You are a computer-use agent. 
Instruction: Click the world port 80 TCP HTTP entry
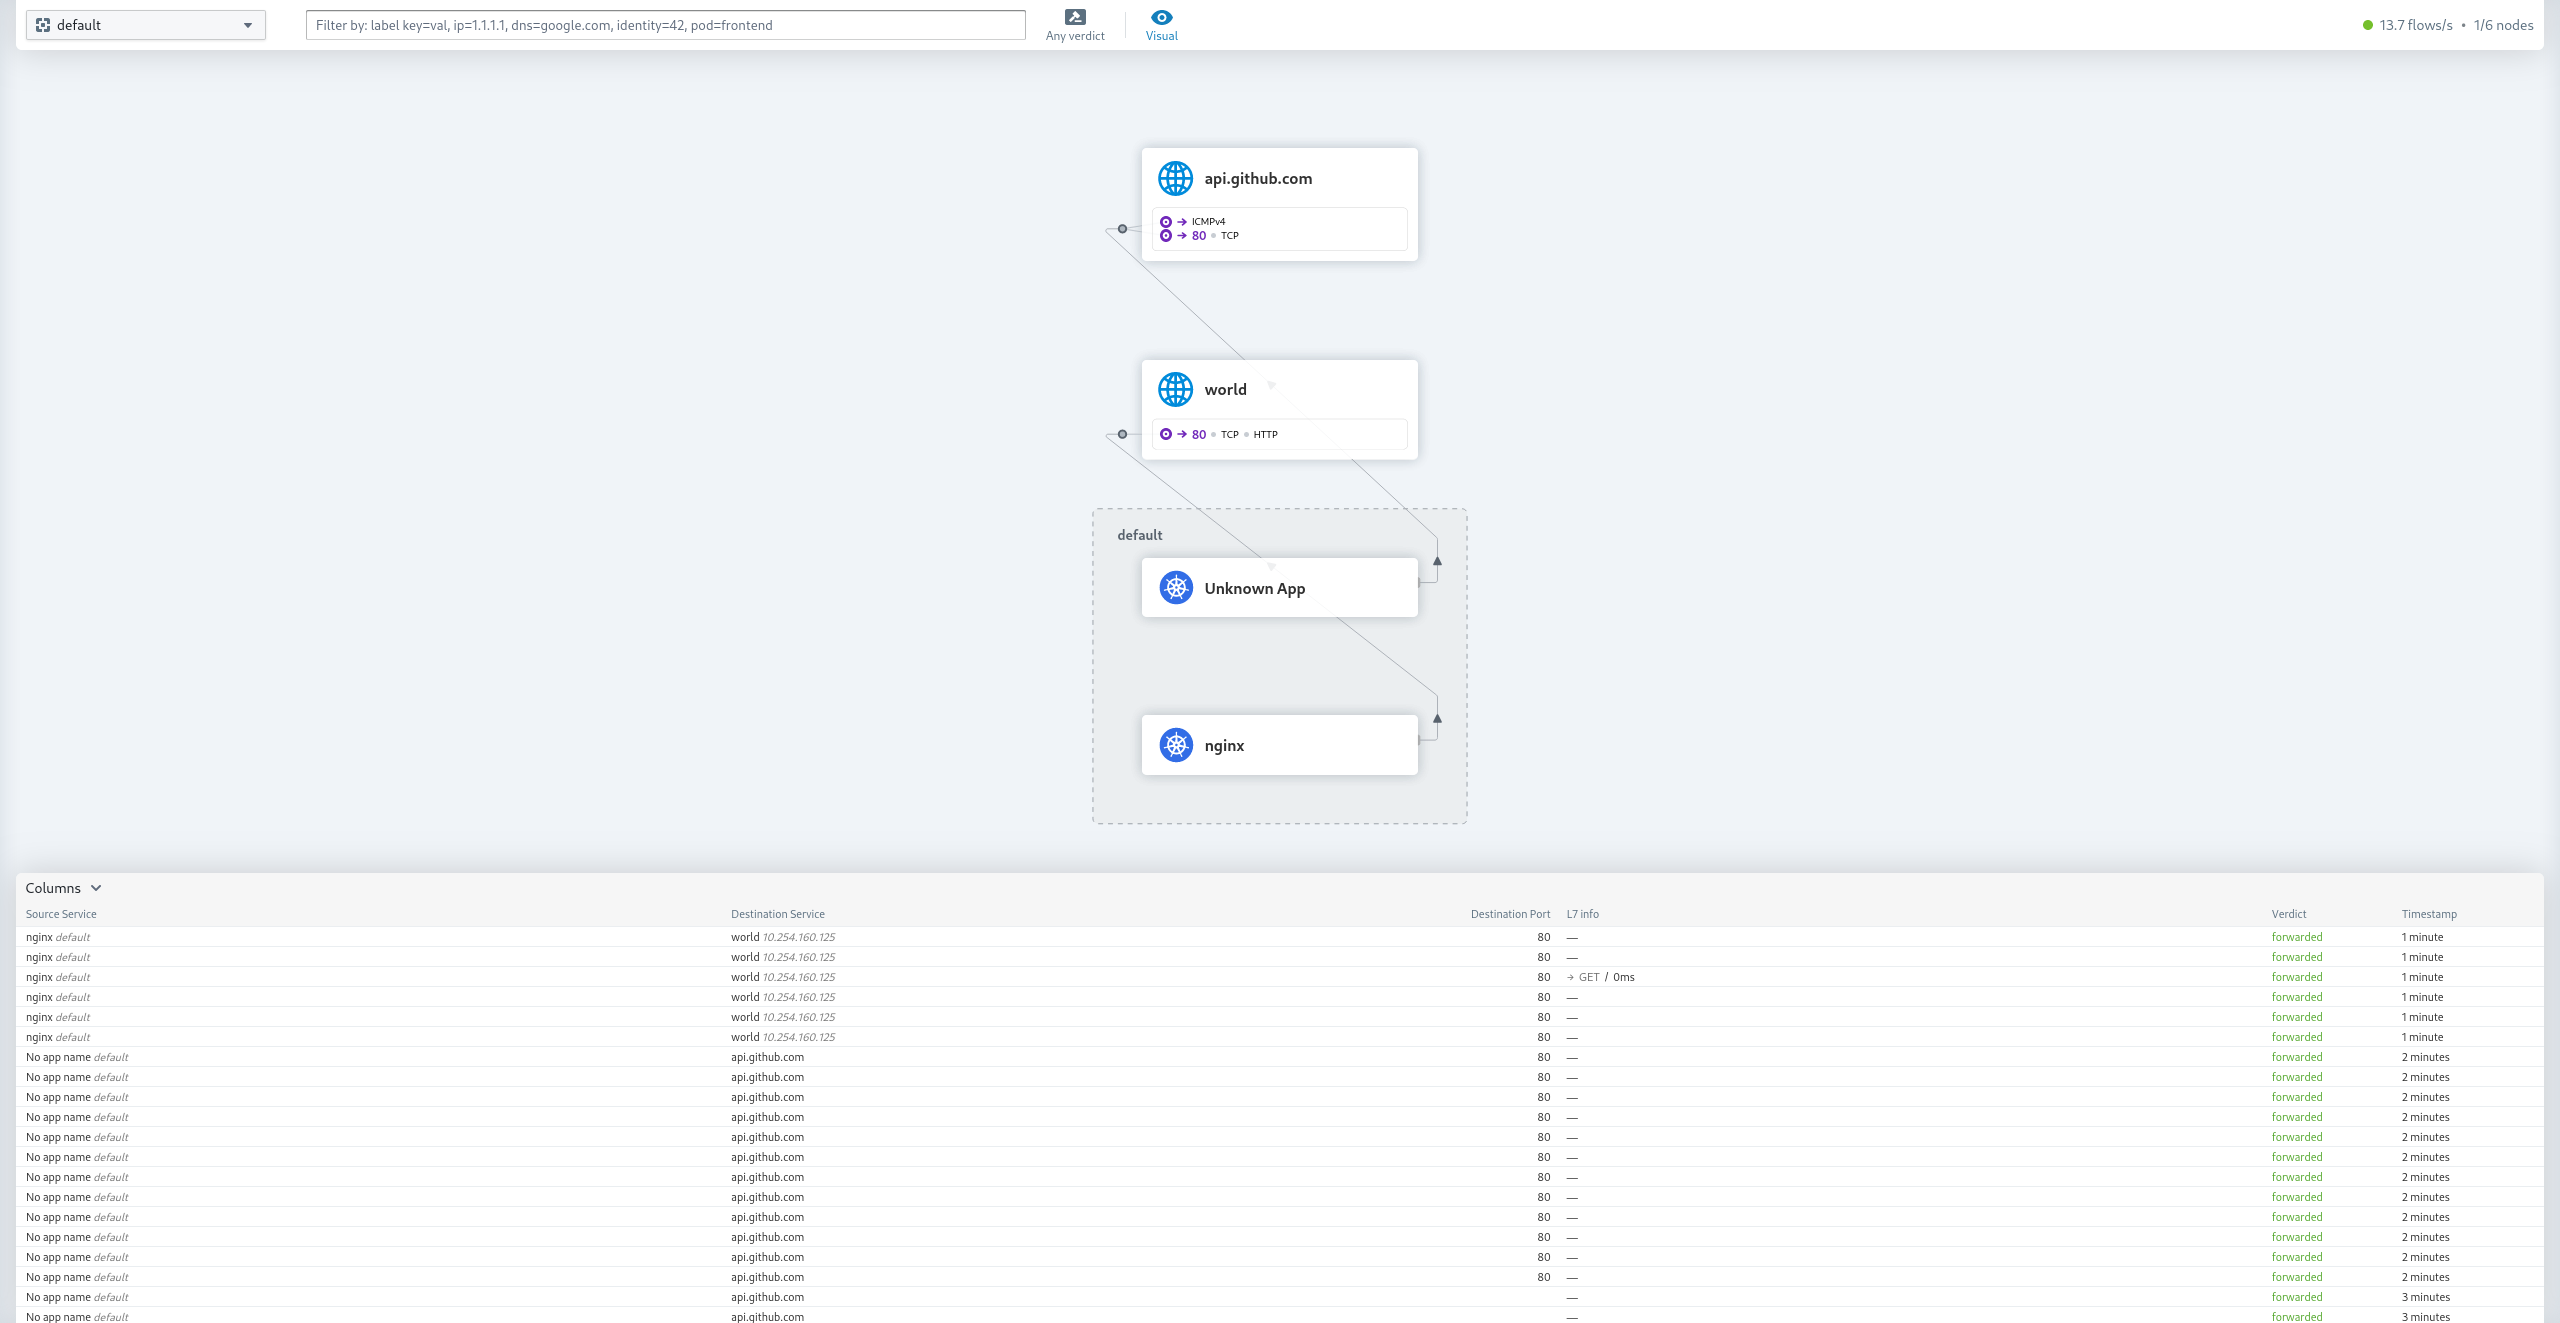[x=1220, y=434]
